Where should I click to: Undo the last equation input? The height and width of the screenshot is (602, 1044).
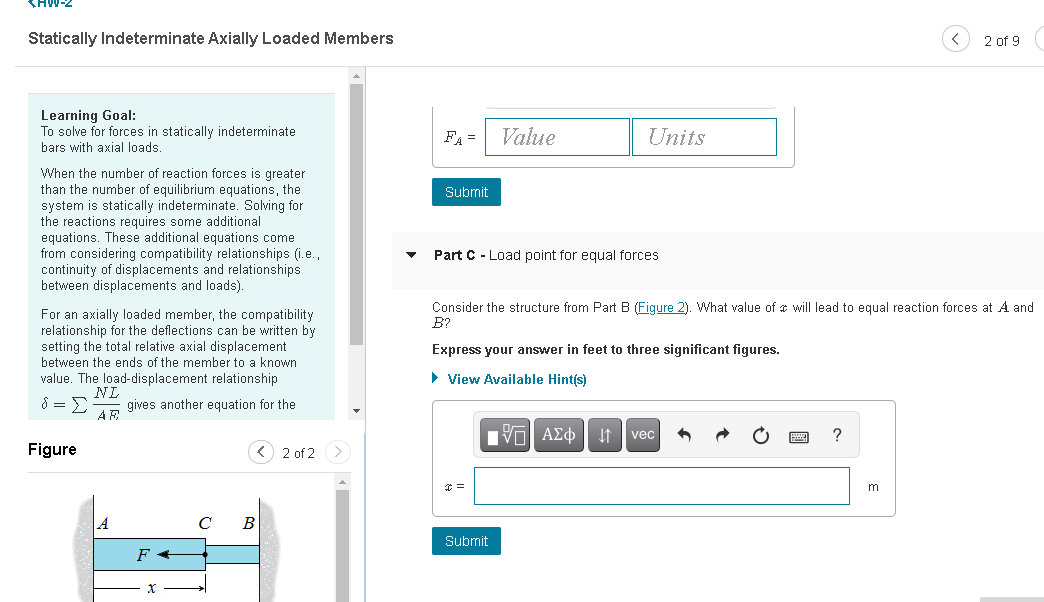pos(684,434)
